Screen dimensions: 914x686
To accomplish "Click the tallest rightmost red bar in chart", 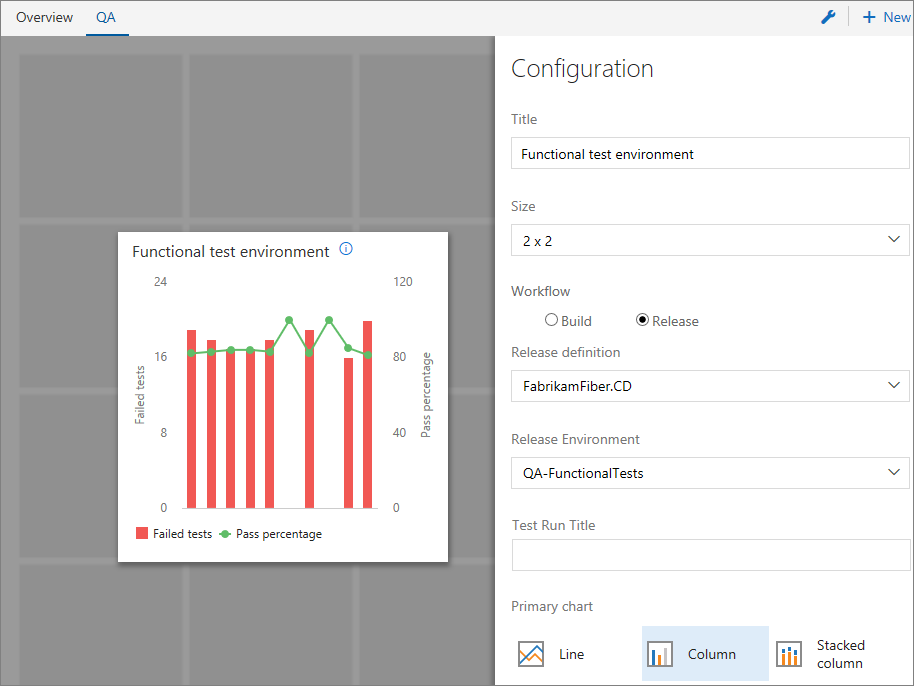I will [367, 414].
